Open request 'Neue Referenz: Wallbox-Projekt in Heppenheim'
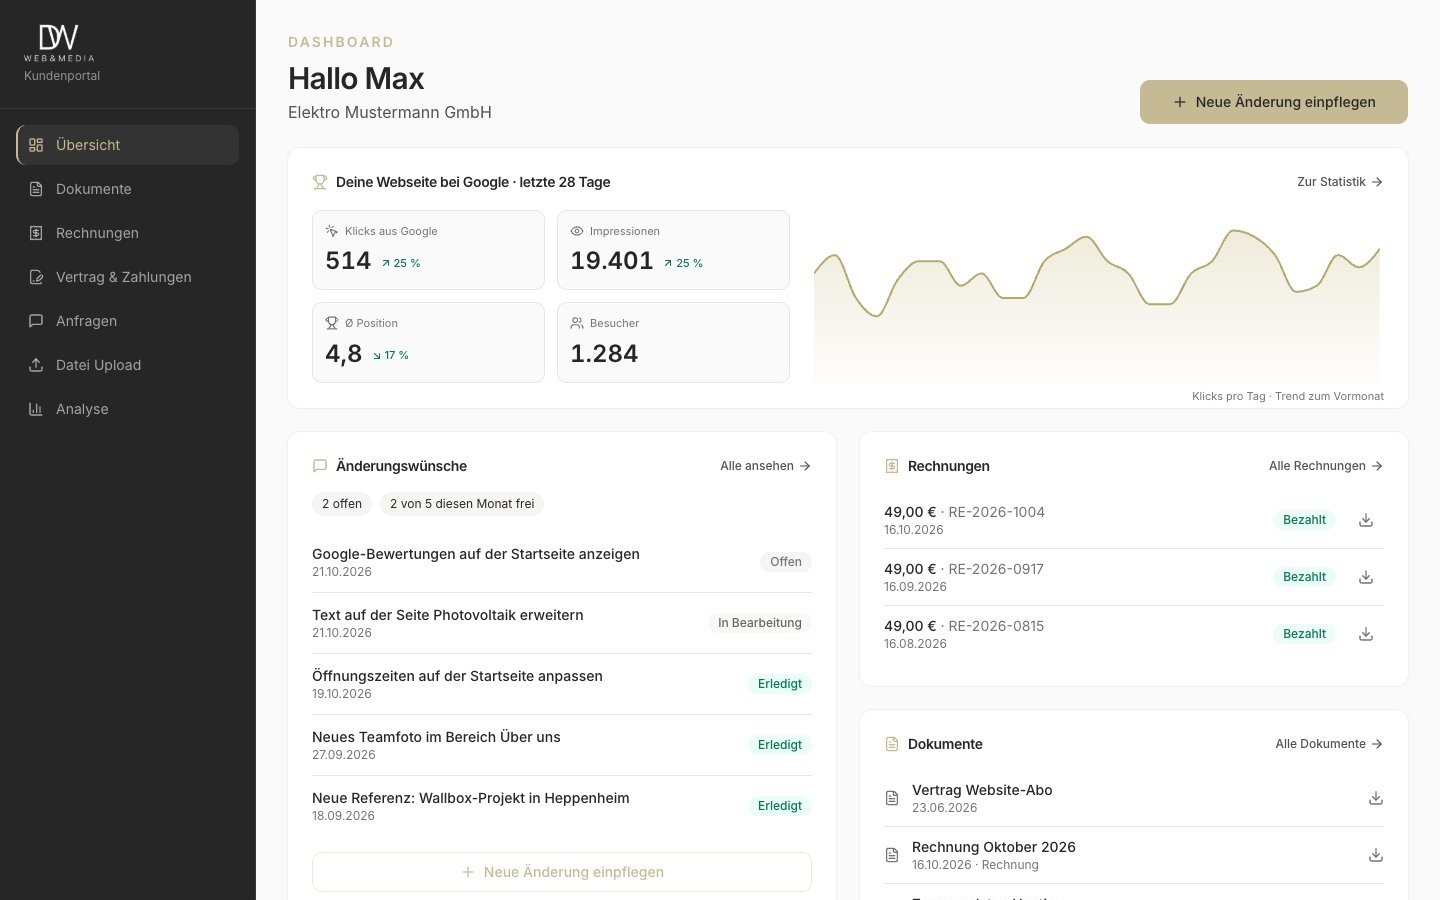The width and height of the screenshot is (1440, 900). pos(562,806)
